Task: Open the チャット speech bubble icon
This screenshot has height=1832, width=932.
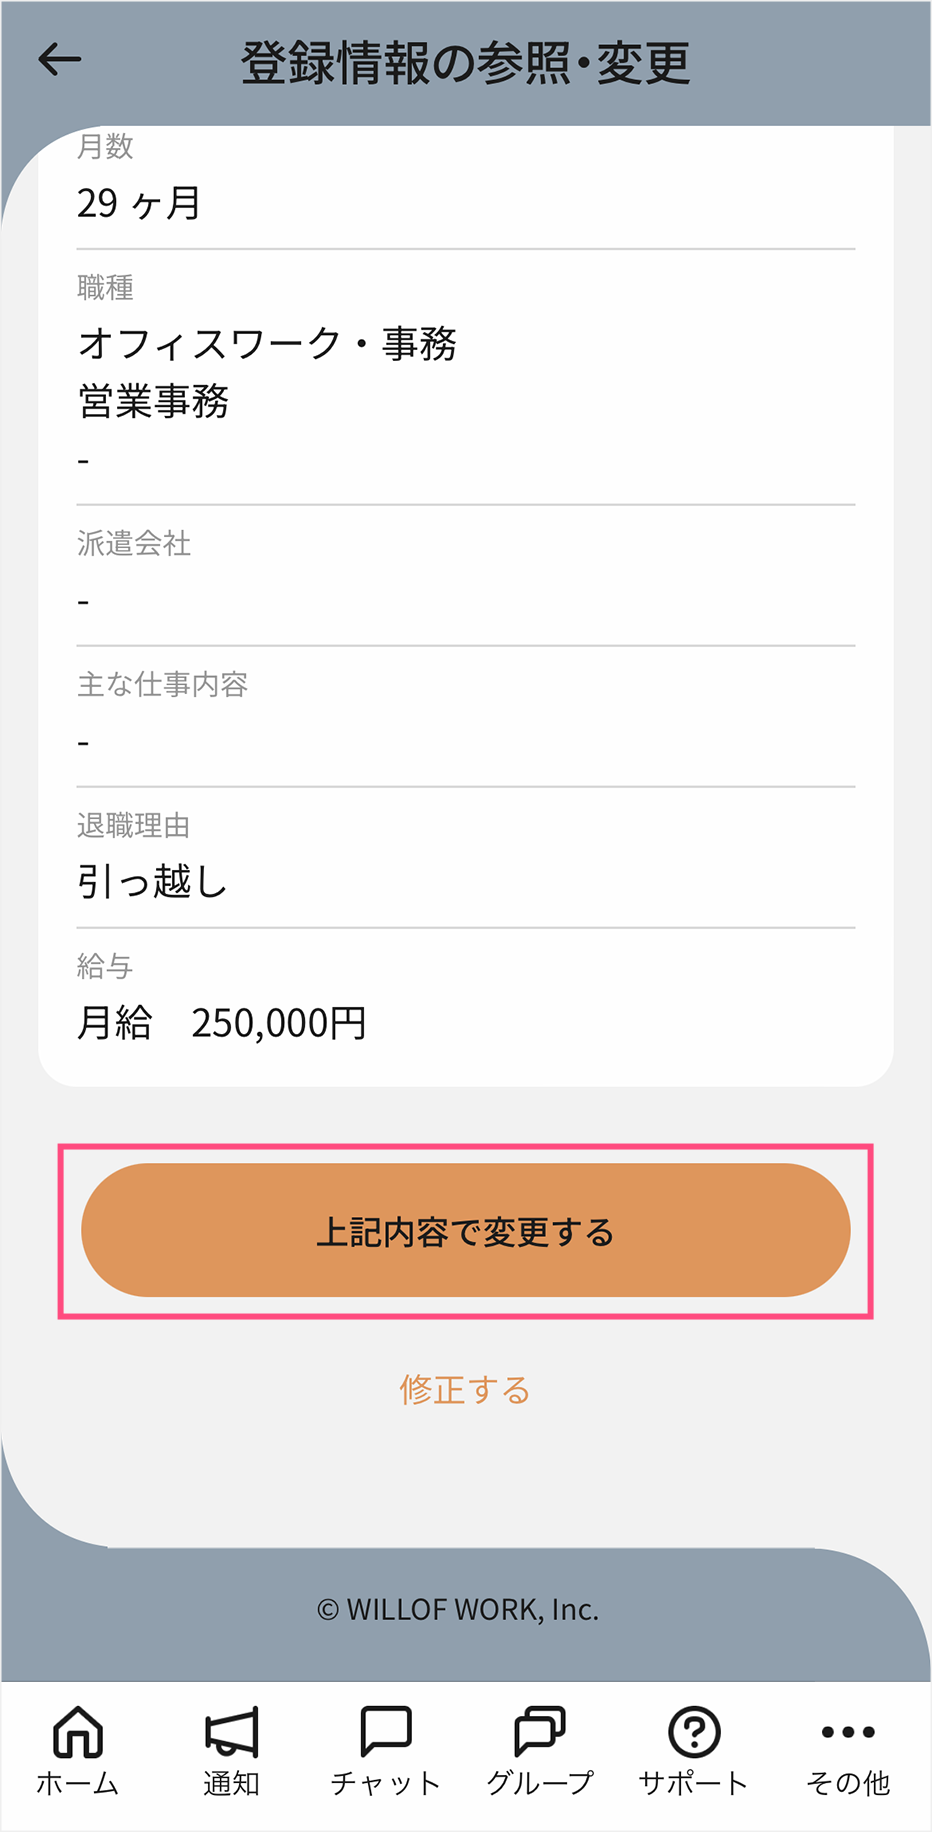Action: [x=386, y=1732]
